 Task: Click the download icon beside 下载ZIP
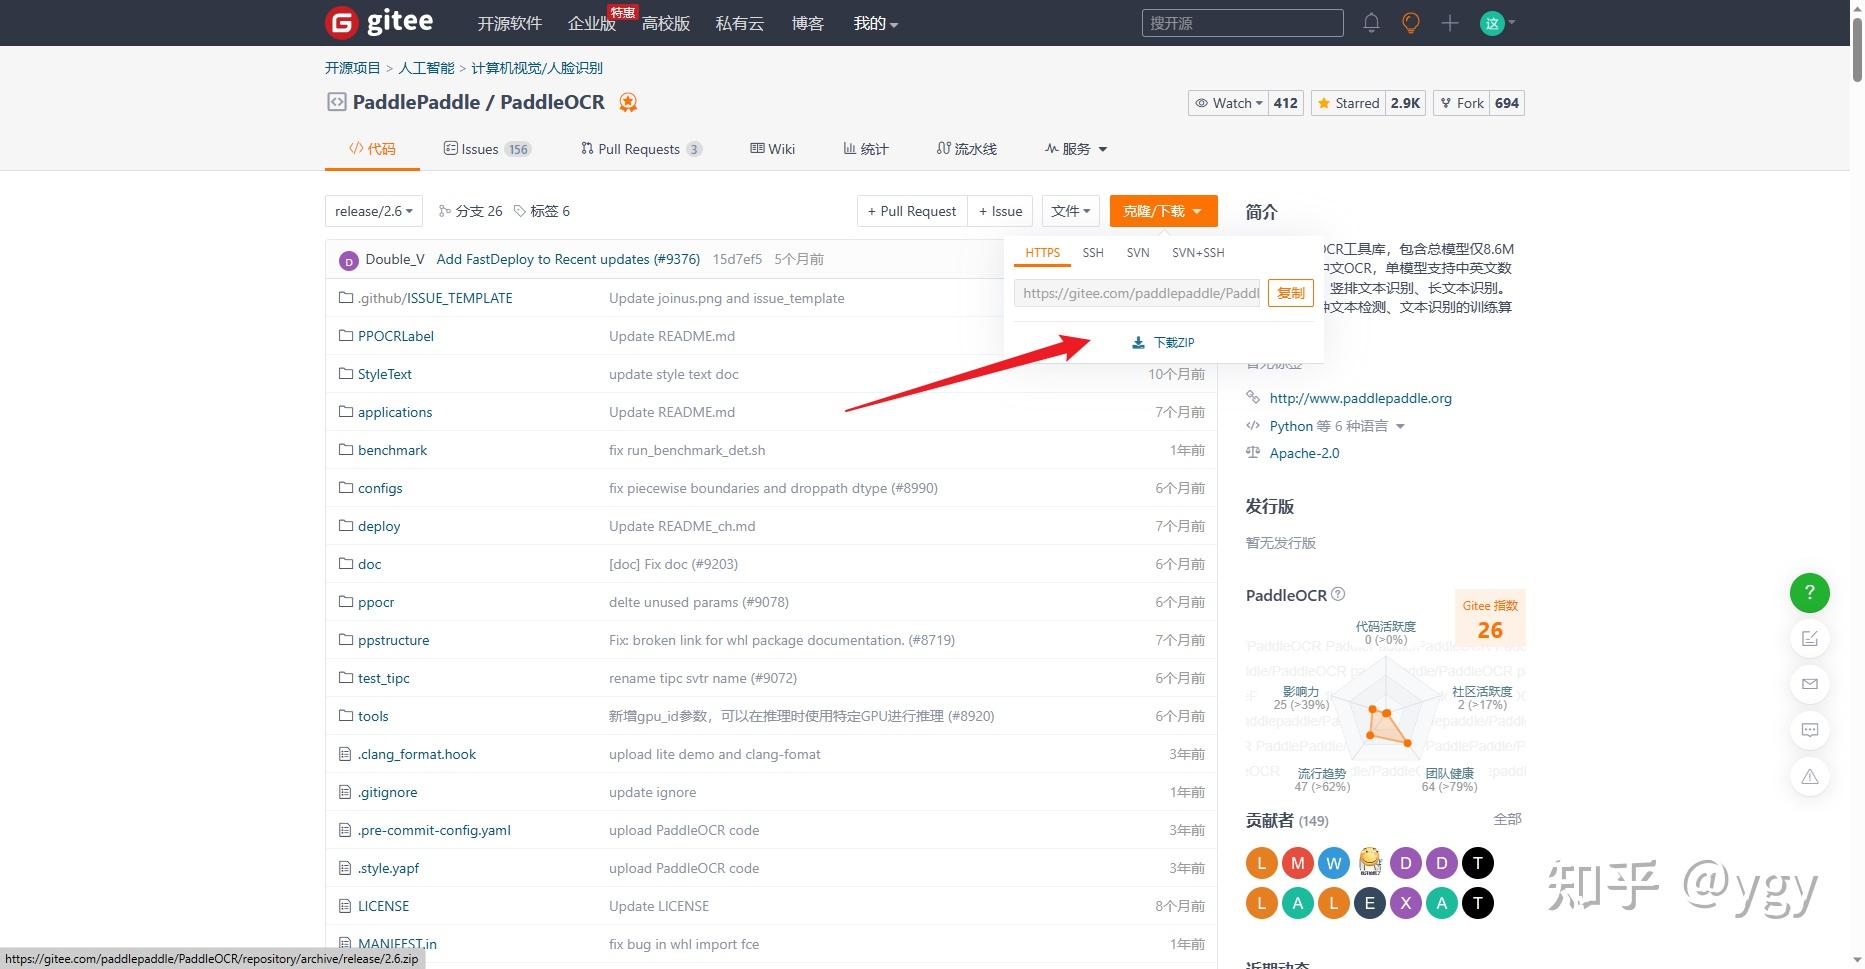(1138, 343)
